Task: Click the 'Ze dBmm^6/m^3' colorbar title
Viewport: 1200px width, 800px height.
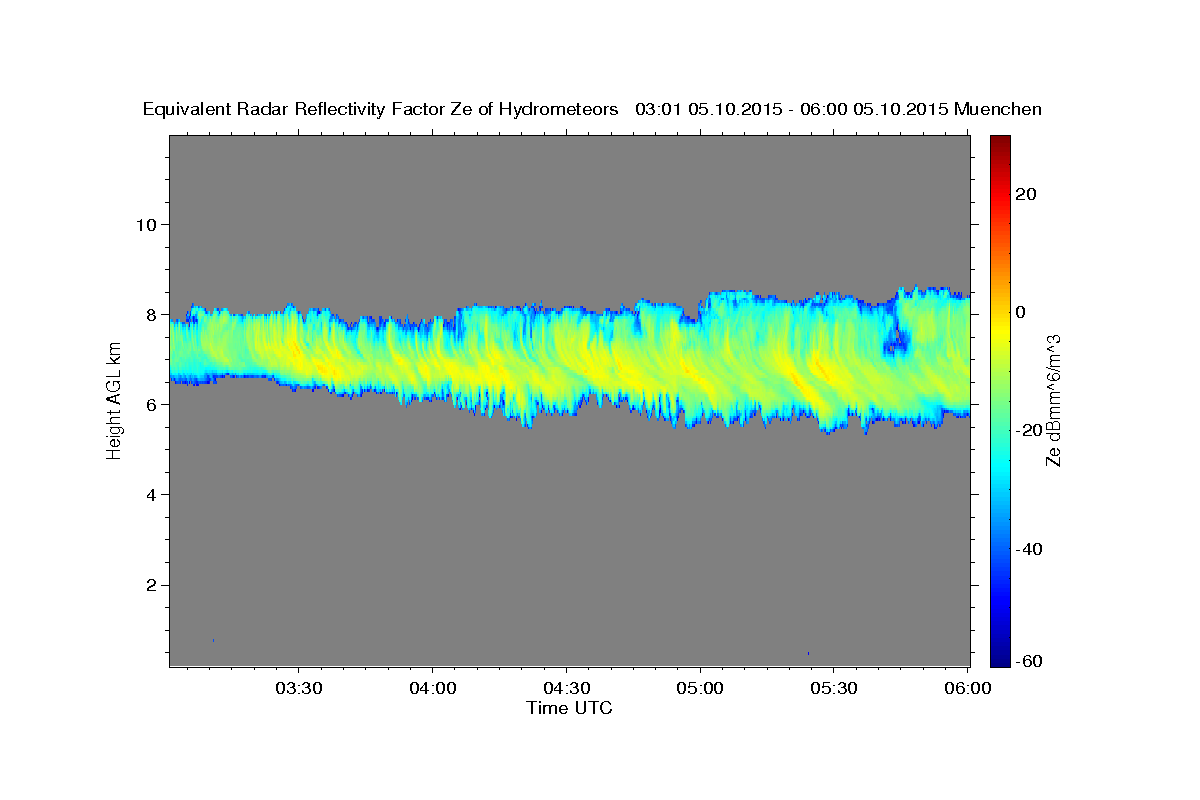Action: coord(1053,400)
